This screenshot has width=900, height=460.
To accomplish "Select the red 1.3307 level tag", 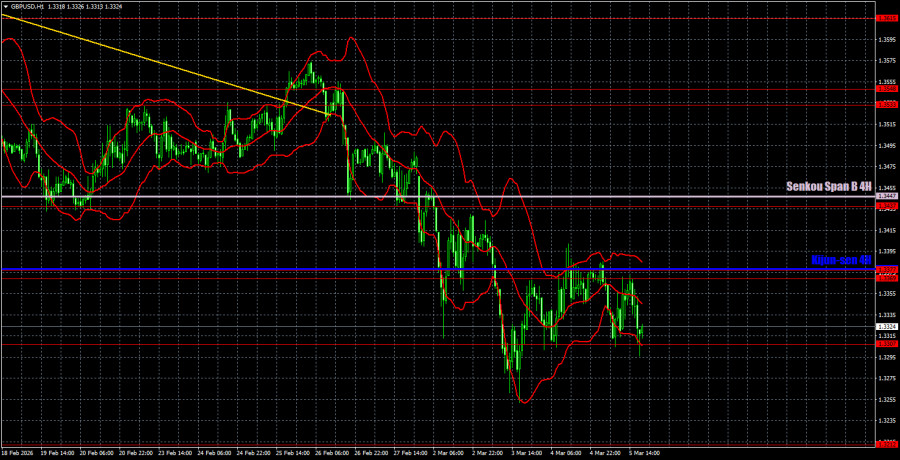I will pos(888,345).
